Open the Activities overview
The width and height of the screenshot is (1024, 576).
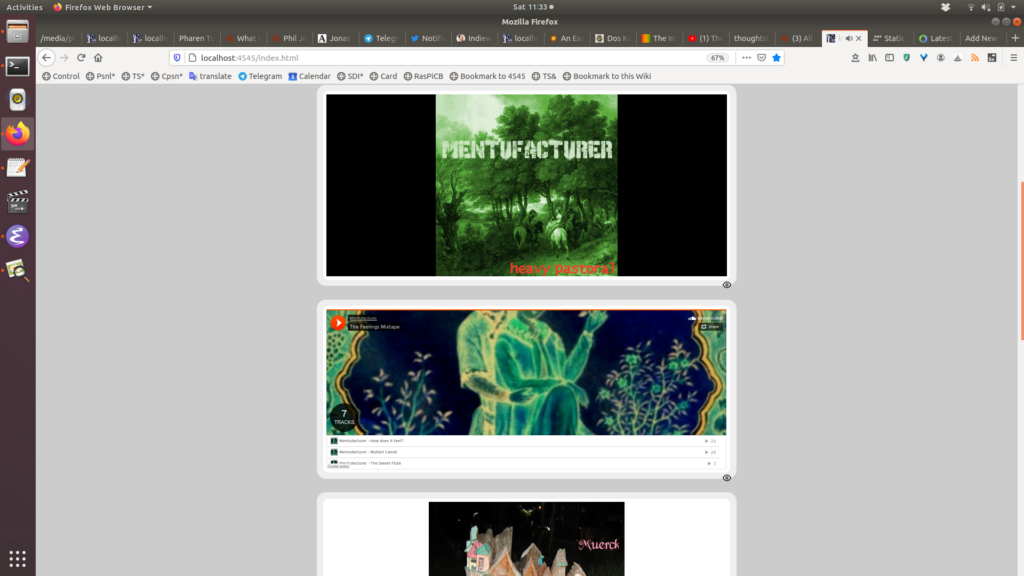coord(24,7)
